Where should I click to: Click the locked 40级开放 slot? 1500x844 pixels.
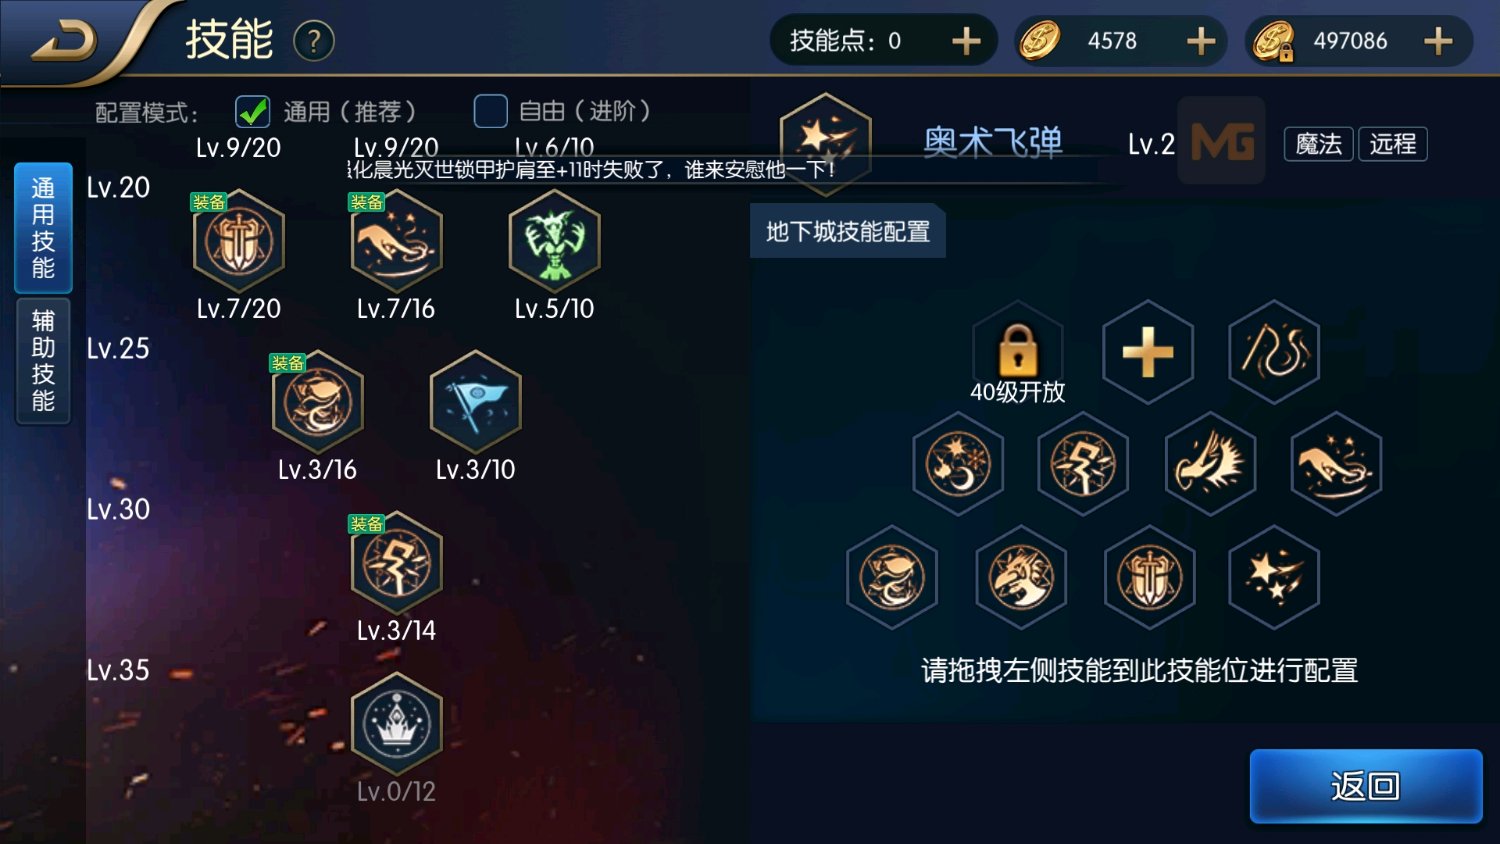1018,352
